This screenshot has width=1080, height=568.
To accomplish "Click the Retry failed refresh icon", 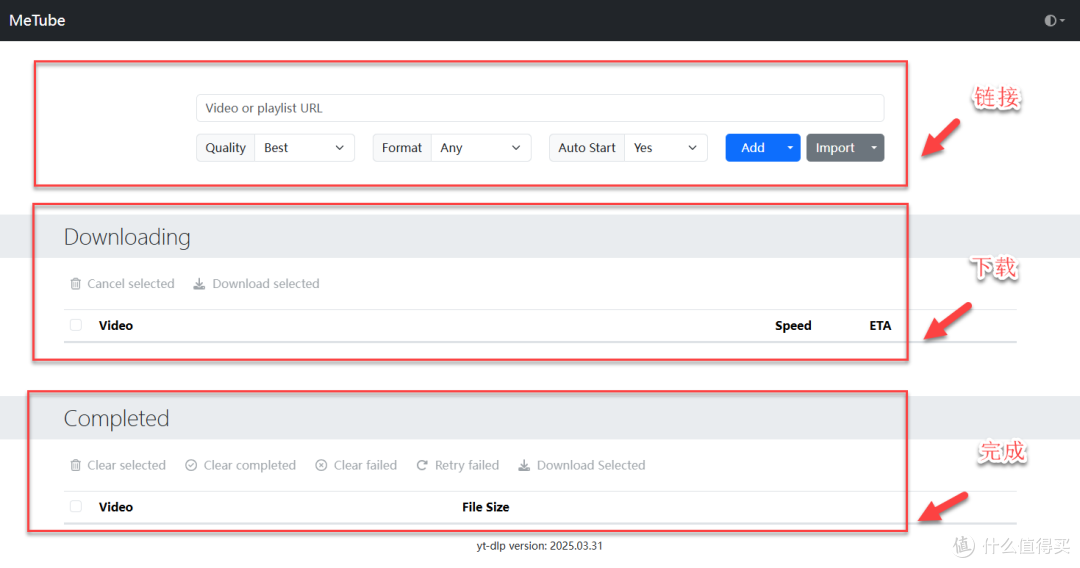I will click(422, 465).
